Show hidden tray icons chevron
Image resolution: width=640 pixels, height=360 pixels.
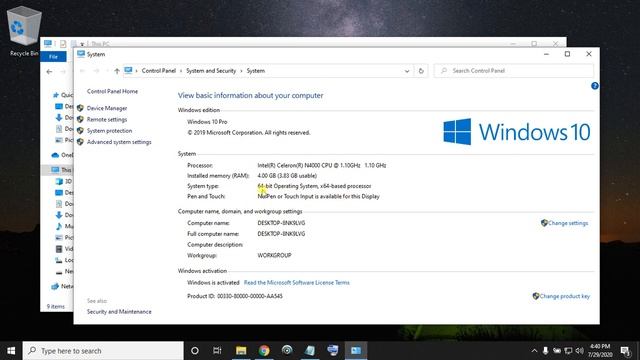pos(534,351)
